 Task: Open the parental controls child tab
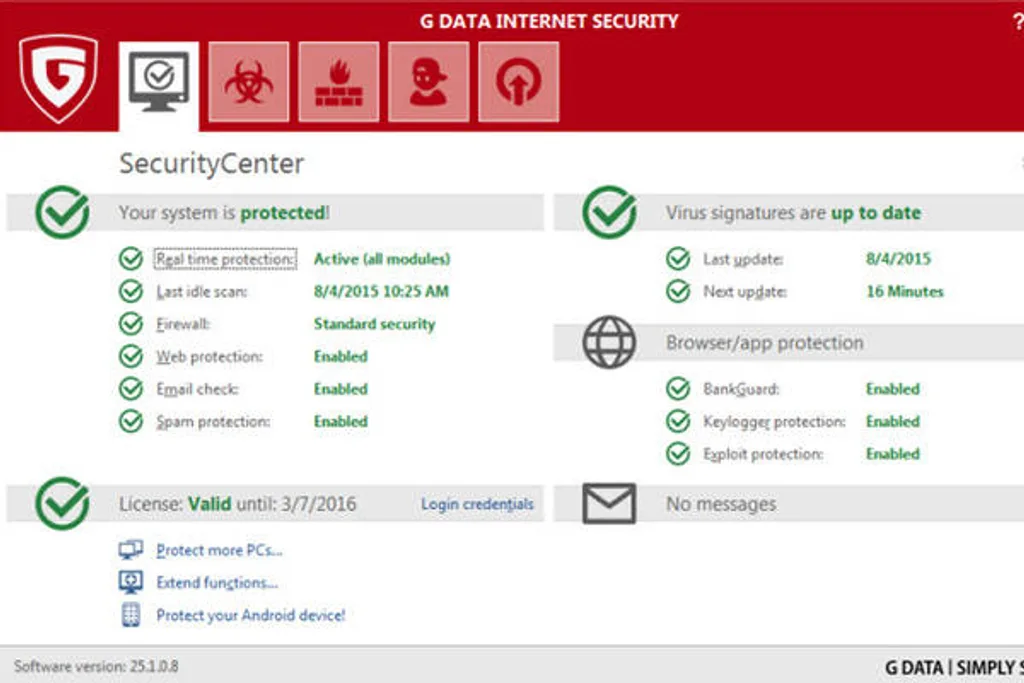(x=428, y=82)
